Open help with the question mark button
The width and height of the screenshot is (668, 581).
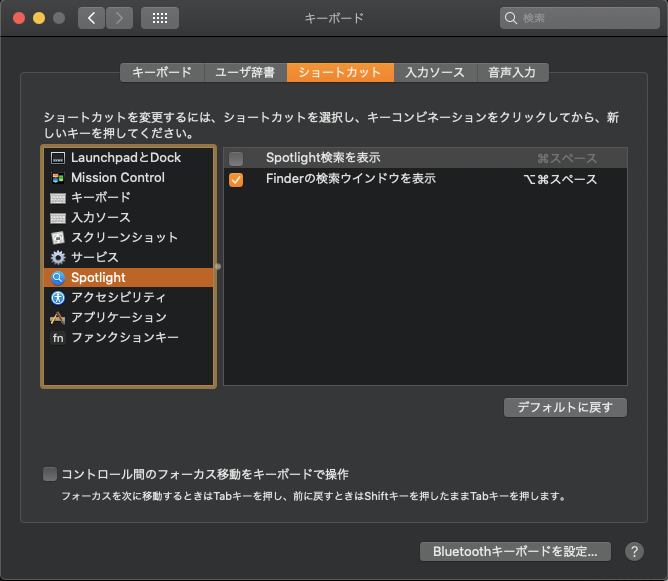click(x=634, y=552)
